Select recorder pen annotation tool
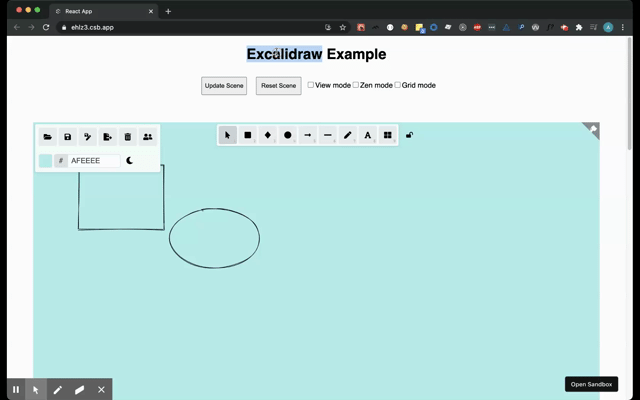The image size is (640, 400). [x=58, y=389]
